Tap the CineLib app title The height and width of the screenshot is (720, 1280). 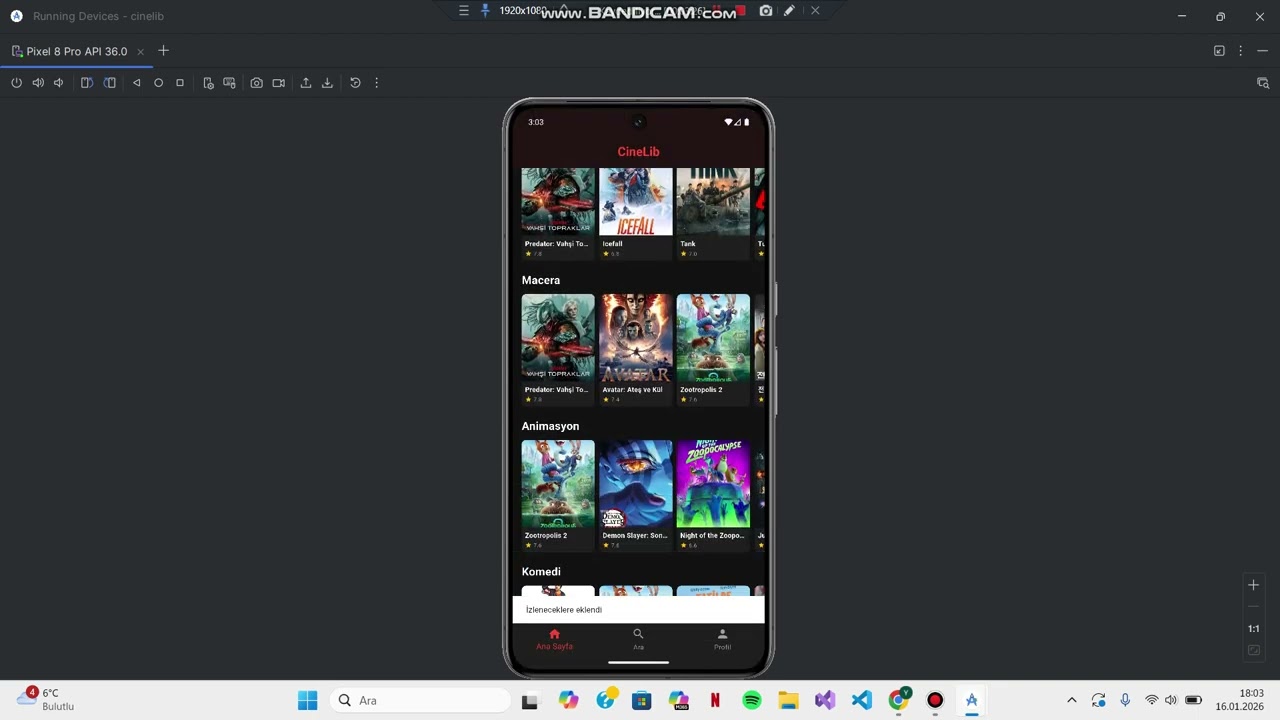tap(638, 152)
